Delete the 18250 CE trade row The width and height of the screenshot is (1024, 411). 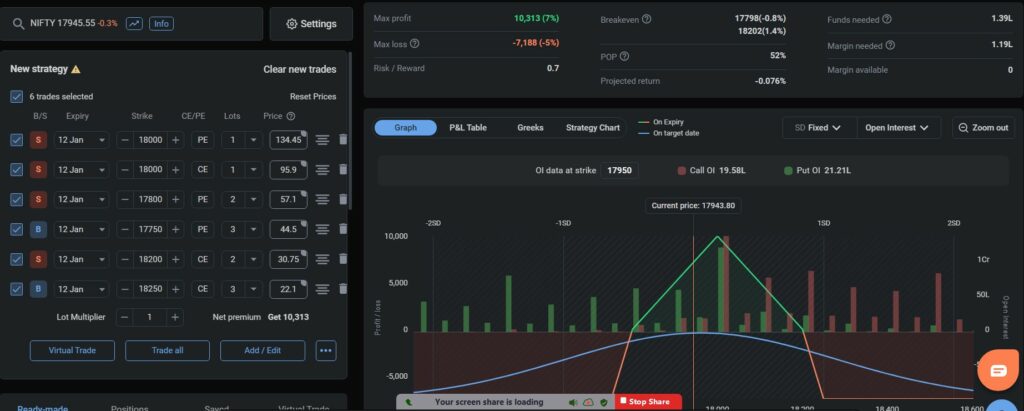point(343,289)
